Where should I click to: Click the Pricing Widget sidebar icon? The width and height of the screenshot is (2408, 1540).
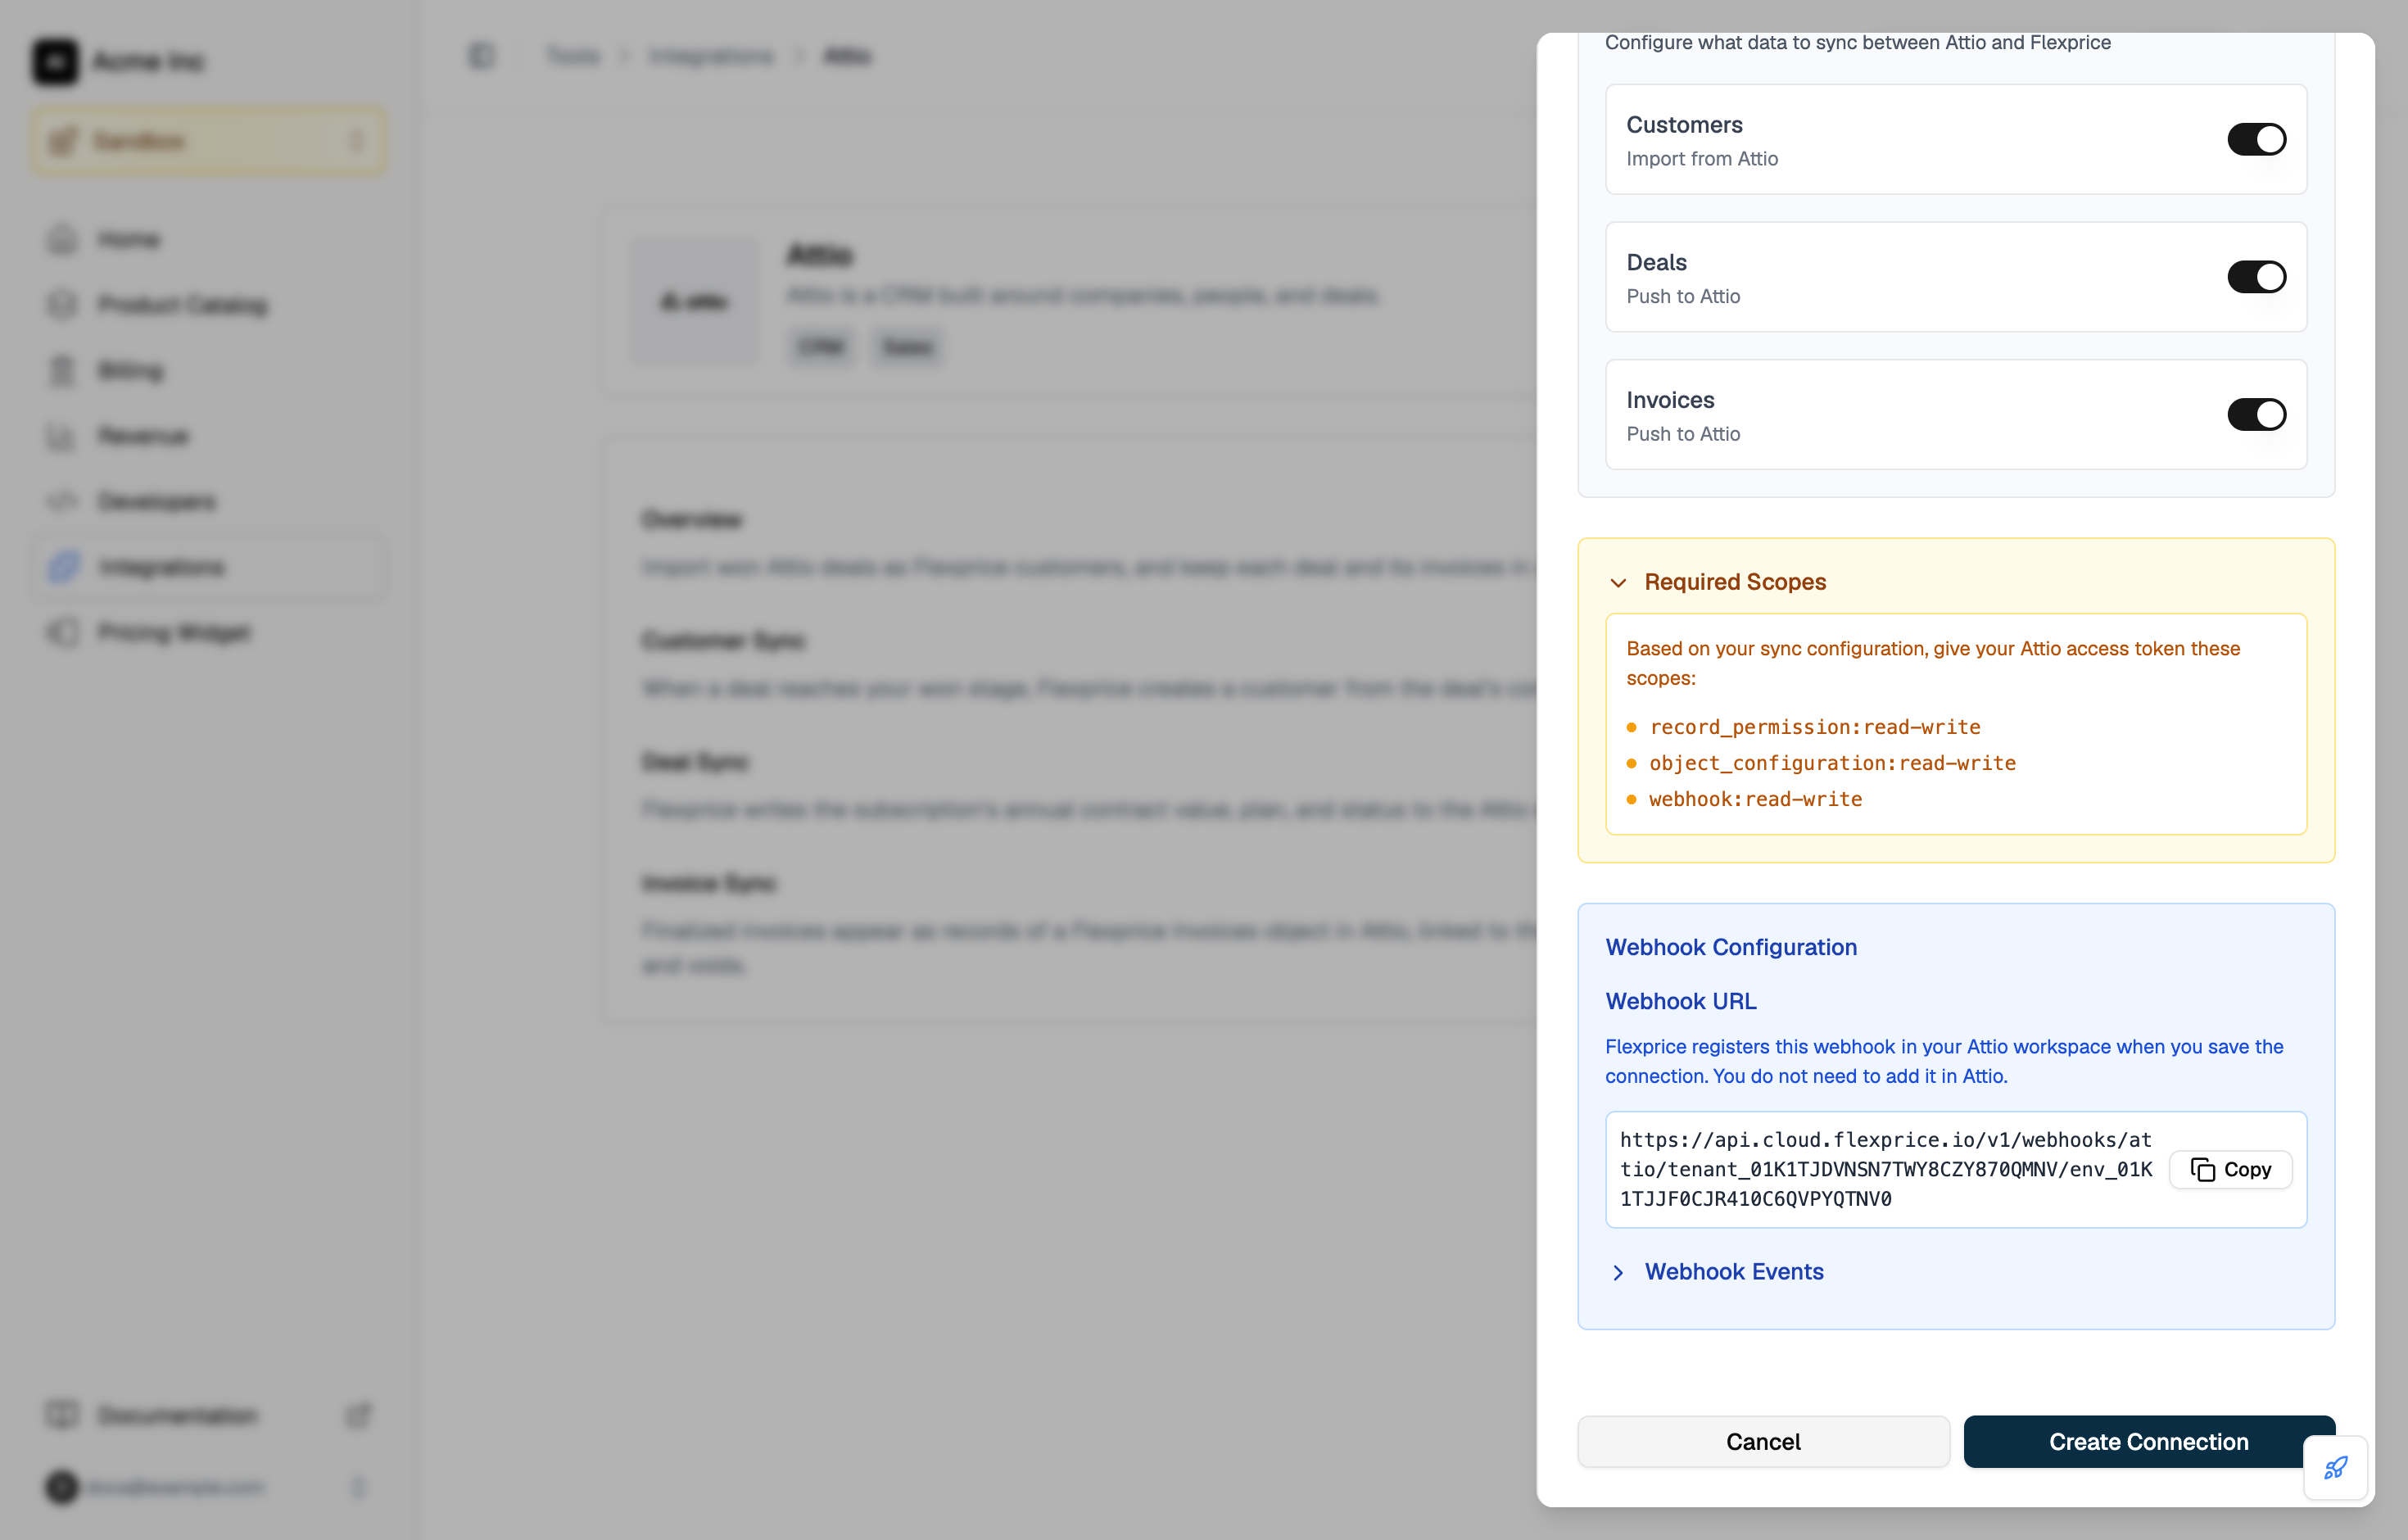(x=62, y=633)
